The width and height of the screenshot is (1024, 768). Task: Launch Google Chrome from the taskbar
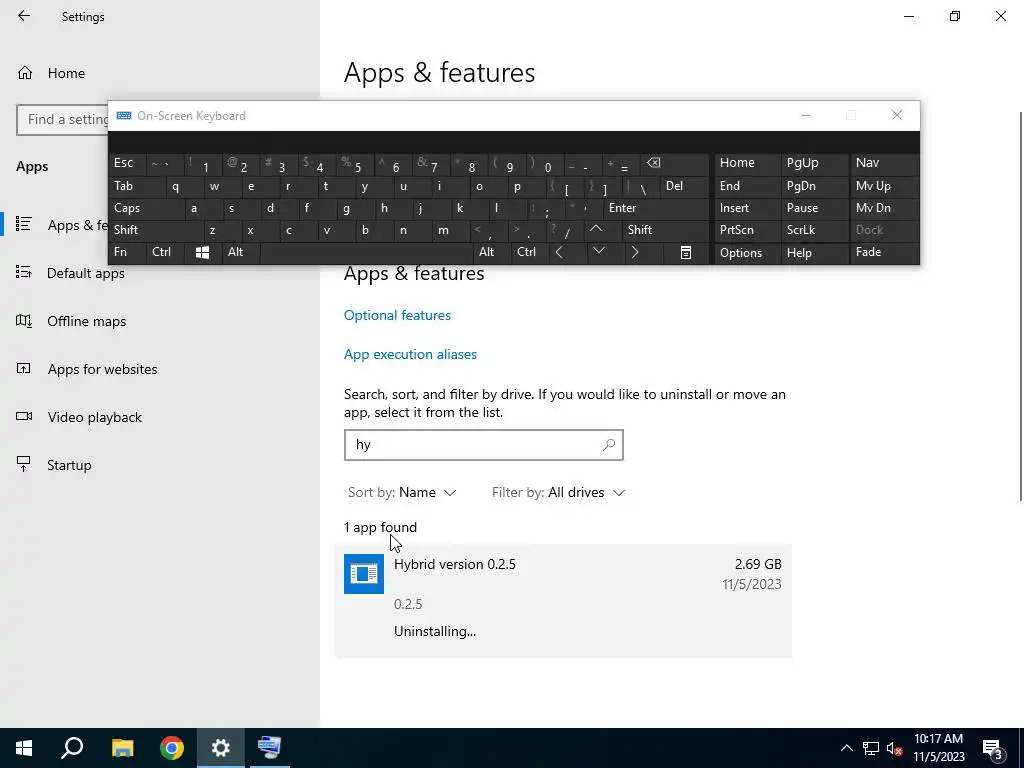(172, 748)
